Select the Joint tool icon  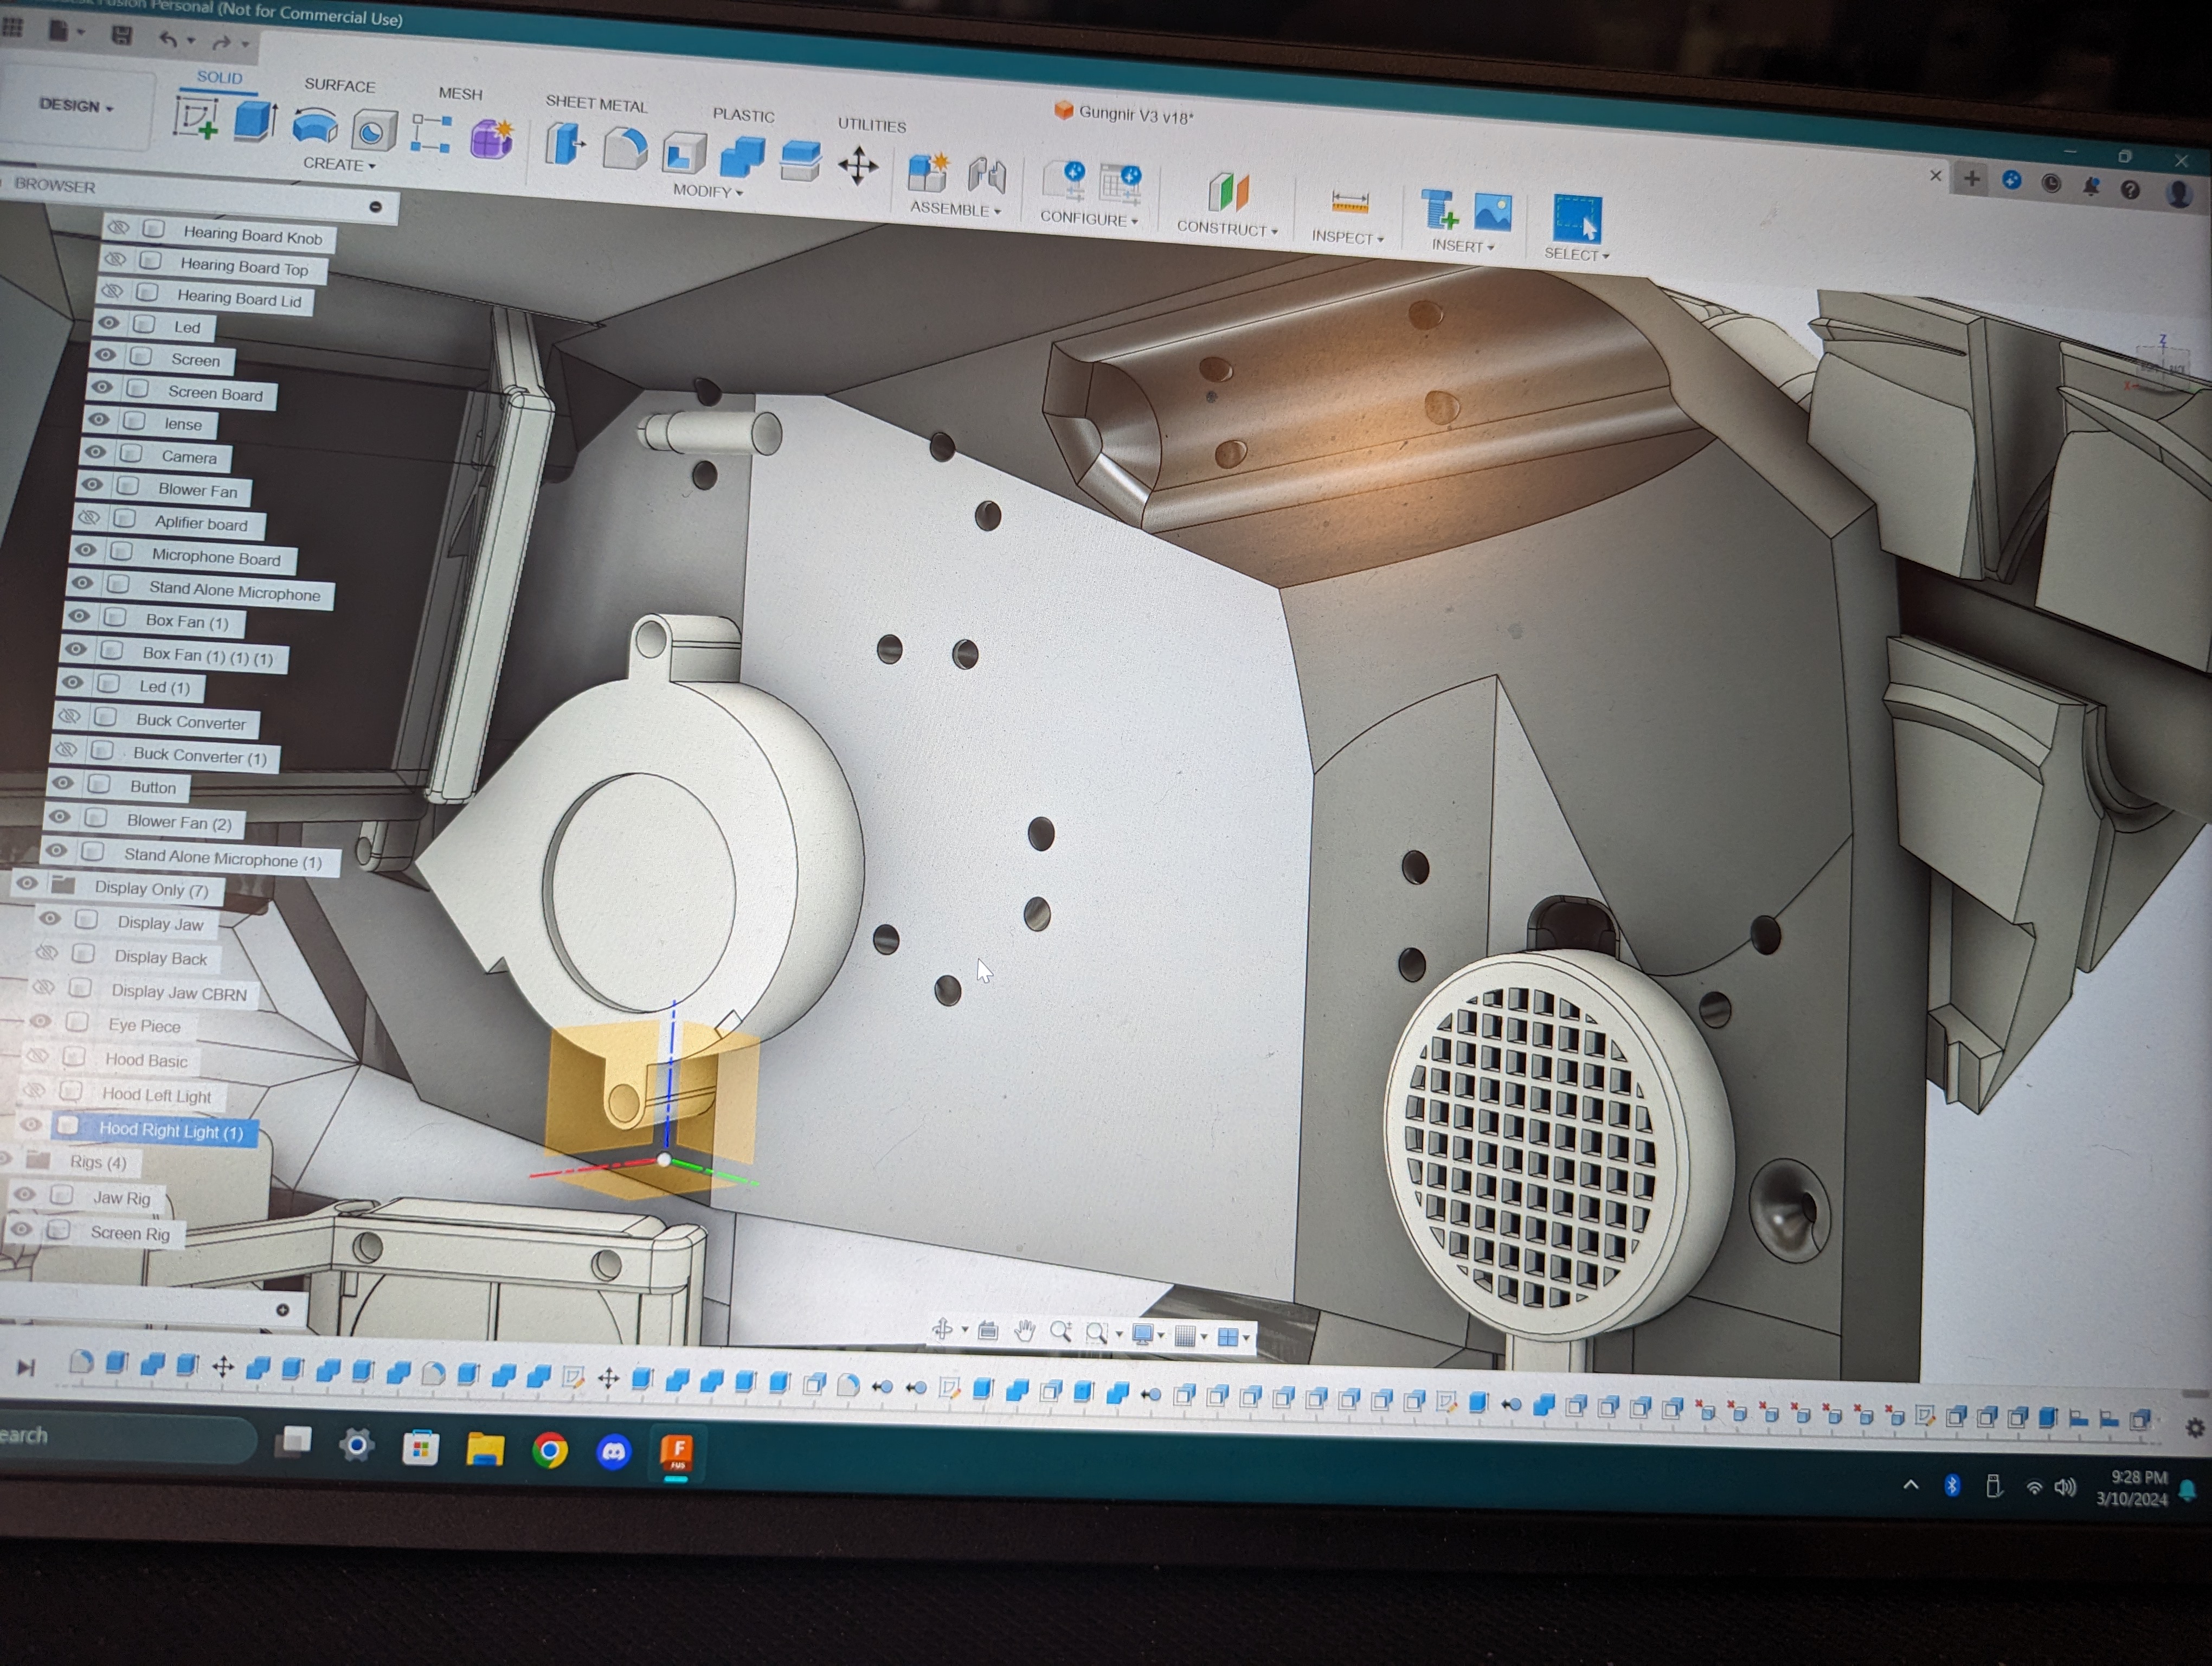pos(986,175)
